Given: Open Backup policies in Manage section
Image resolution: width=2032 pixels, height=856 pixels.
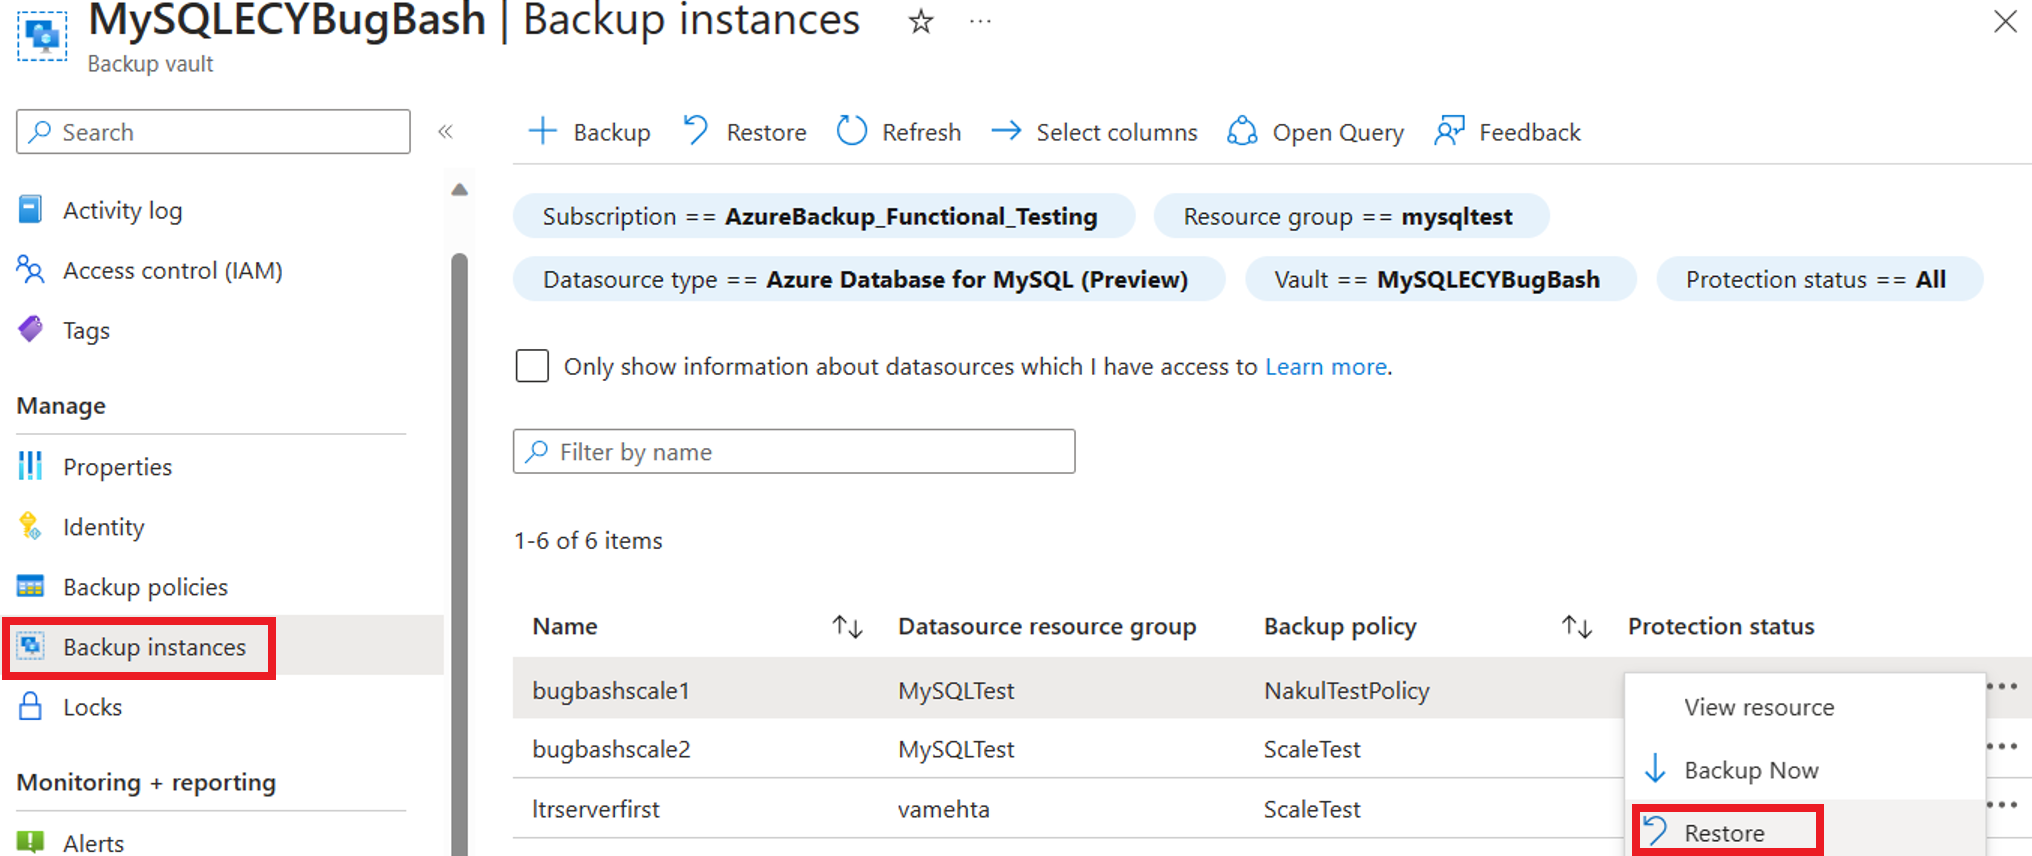Looking at the screenshot, I should (145, 587).
